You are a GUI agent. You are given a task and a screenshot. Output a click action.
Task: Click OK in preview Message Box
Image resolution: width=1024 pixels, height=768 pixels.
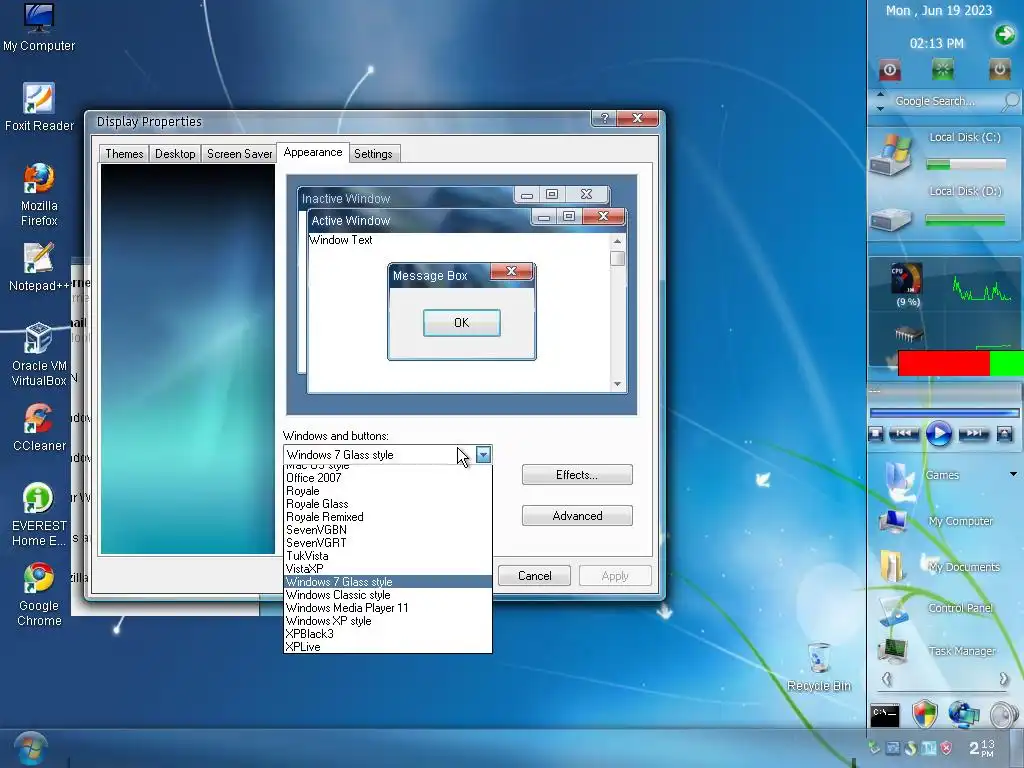tap(462, 323)
